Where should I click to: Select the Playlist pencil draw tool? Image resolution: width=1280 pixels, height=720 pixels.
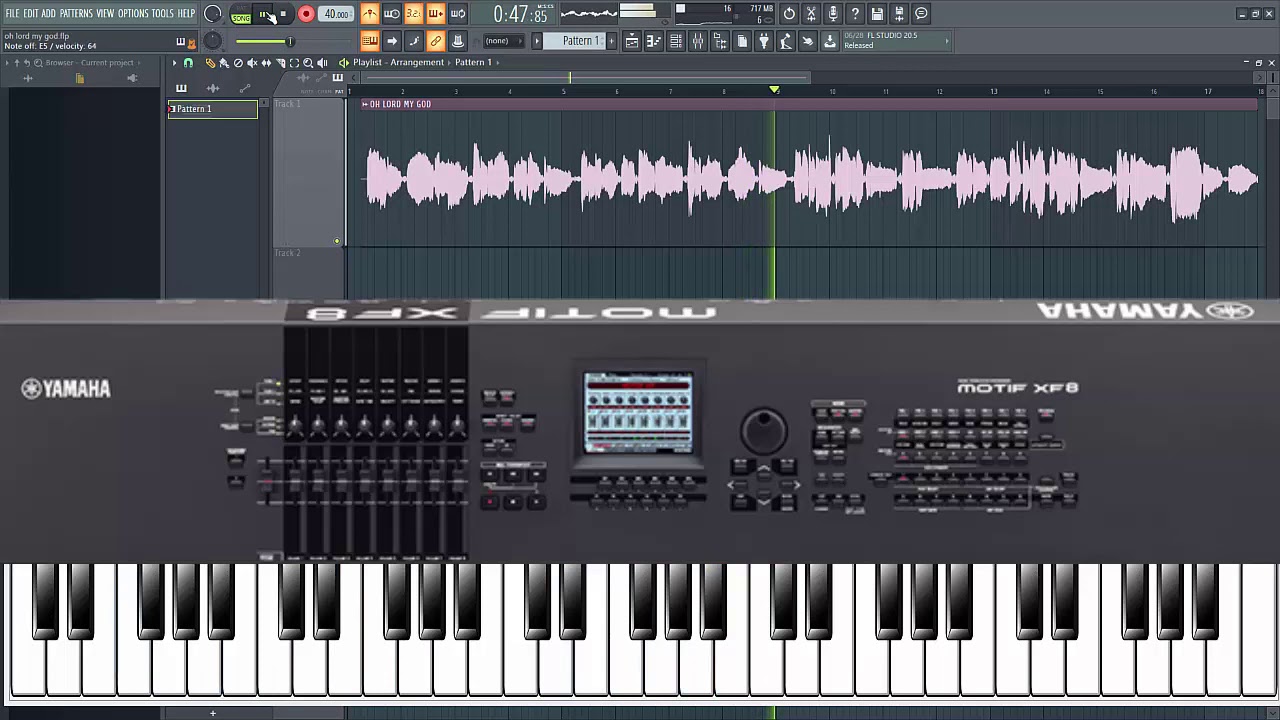tap(210, 63)
